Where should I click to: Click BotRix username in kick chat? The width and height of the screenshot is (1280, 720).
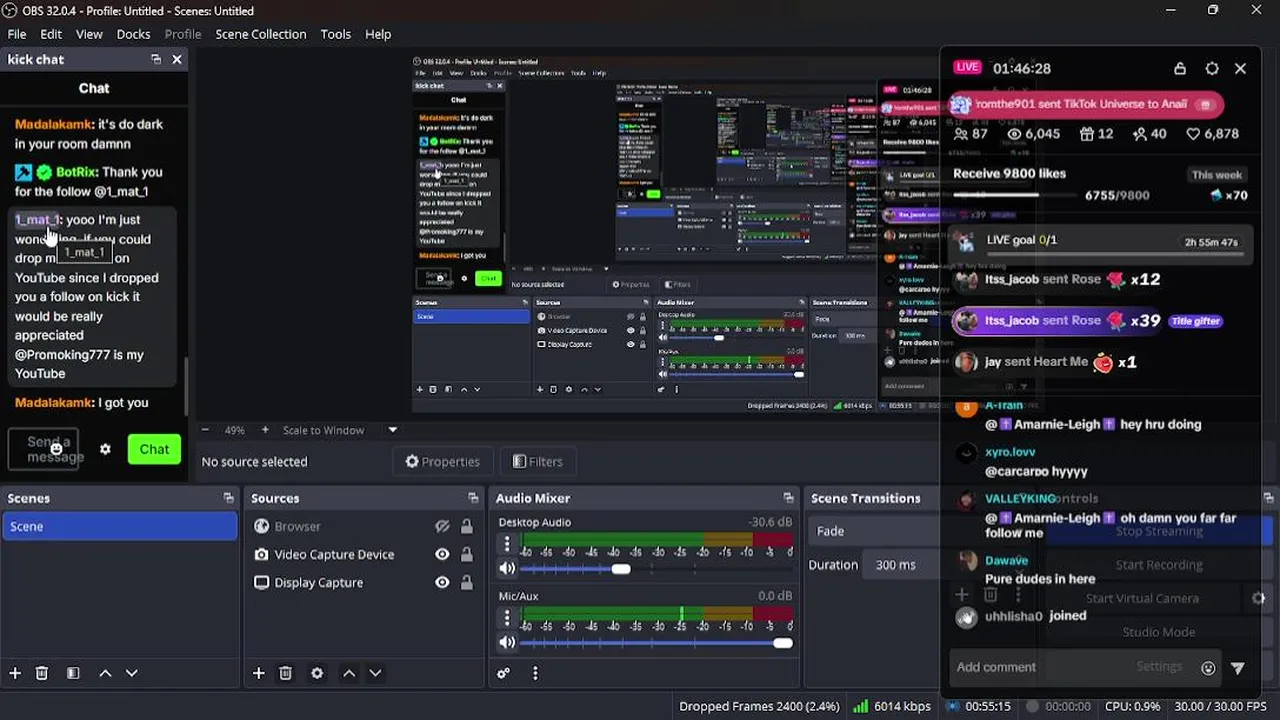75,172
